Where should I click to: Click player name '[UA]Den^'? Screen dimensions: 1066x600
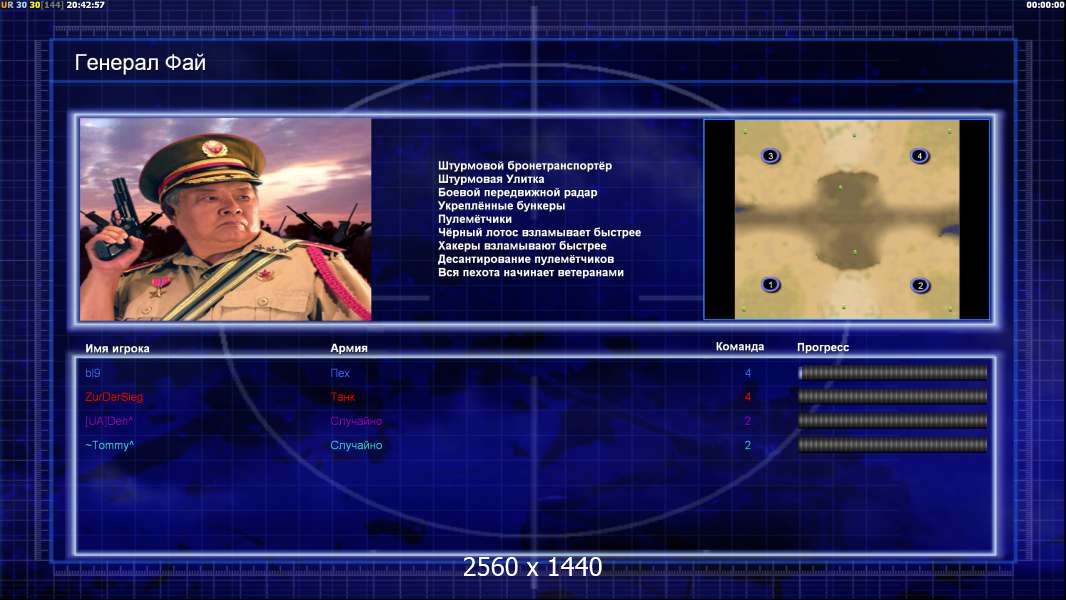coord(109,421)
